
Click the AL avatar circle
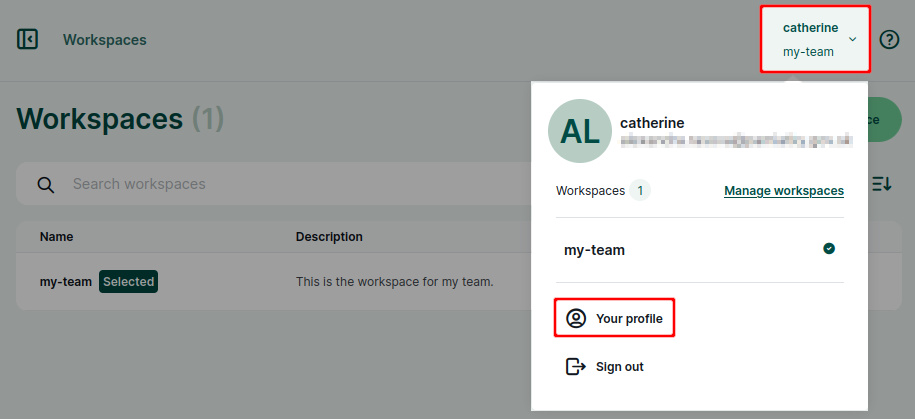pyautogui.click(x=580, y=131)
